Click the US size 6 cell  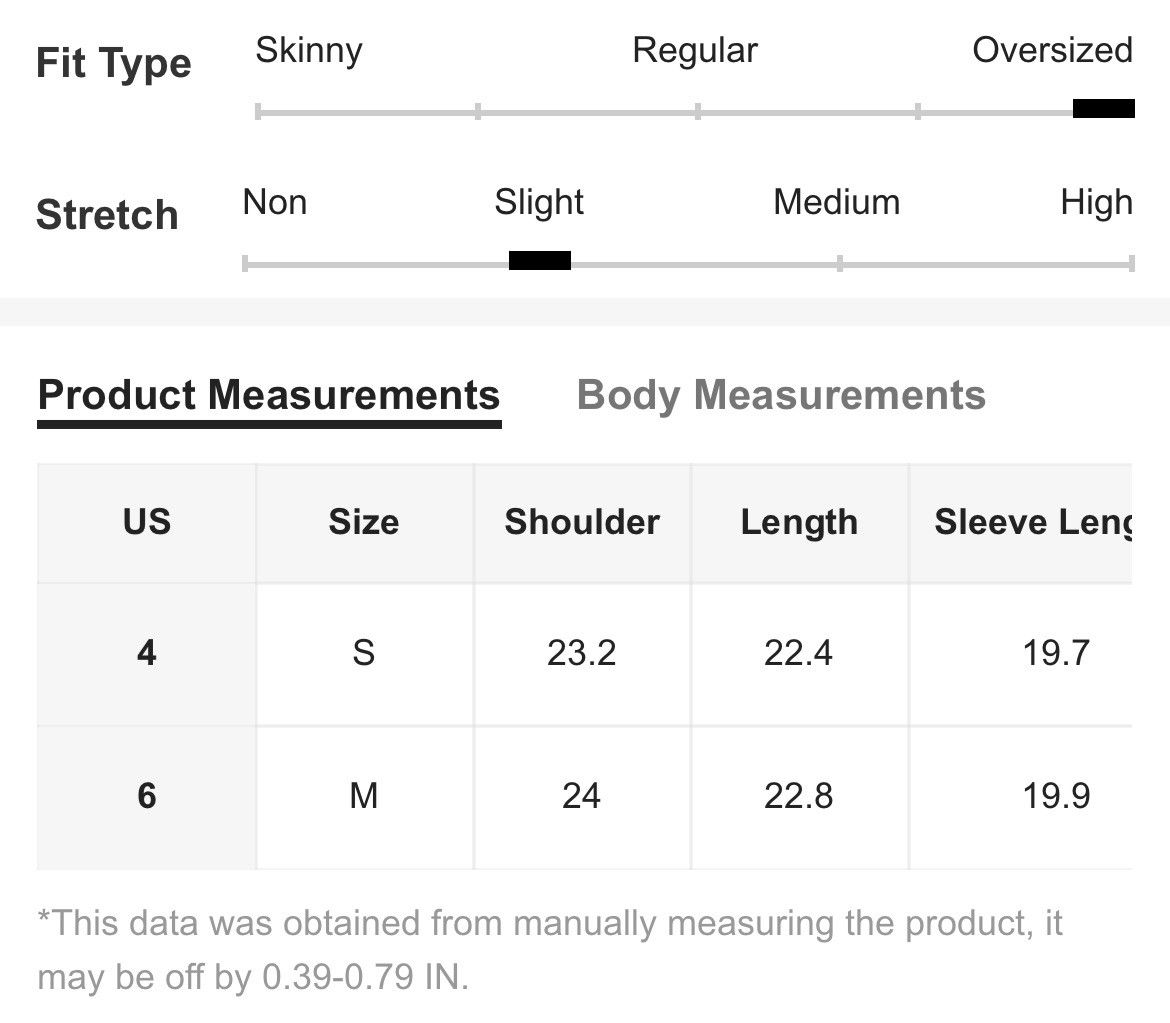tap(146, 796)
